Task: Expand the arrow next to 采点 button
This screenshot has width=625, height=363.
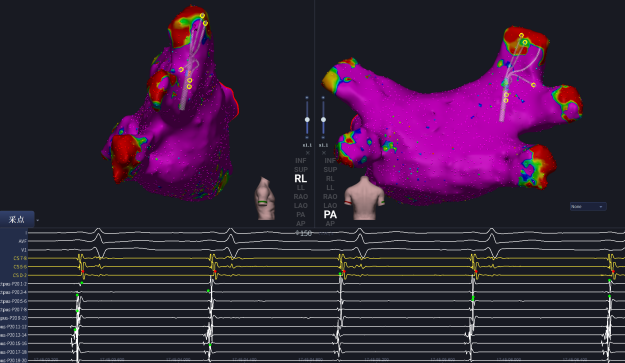Action: pos(38,220)
